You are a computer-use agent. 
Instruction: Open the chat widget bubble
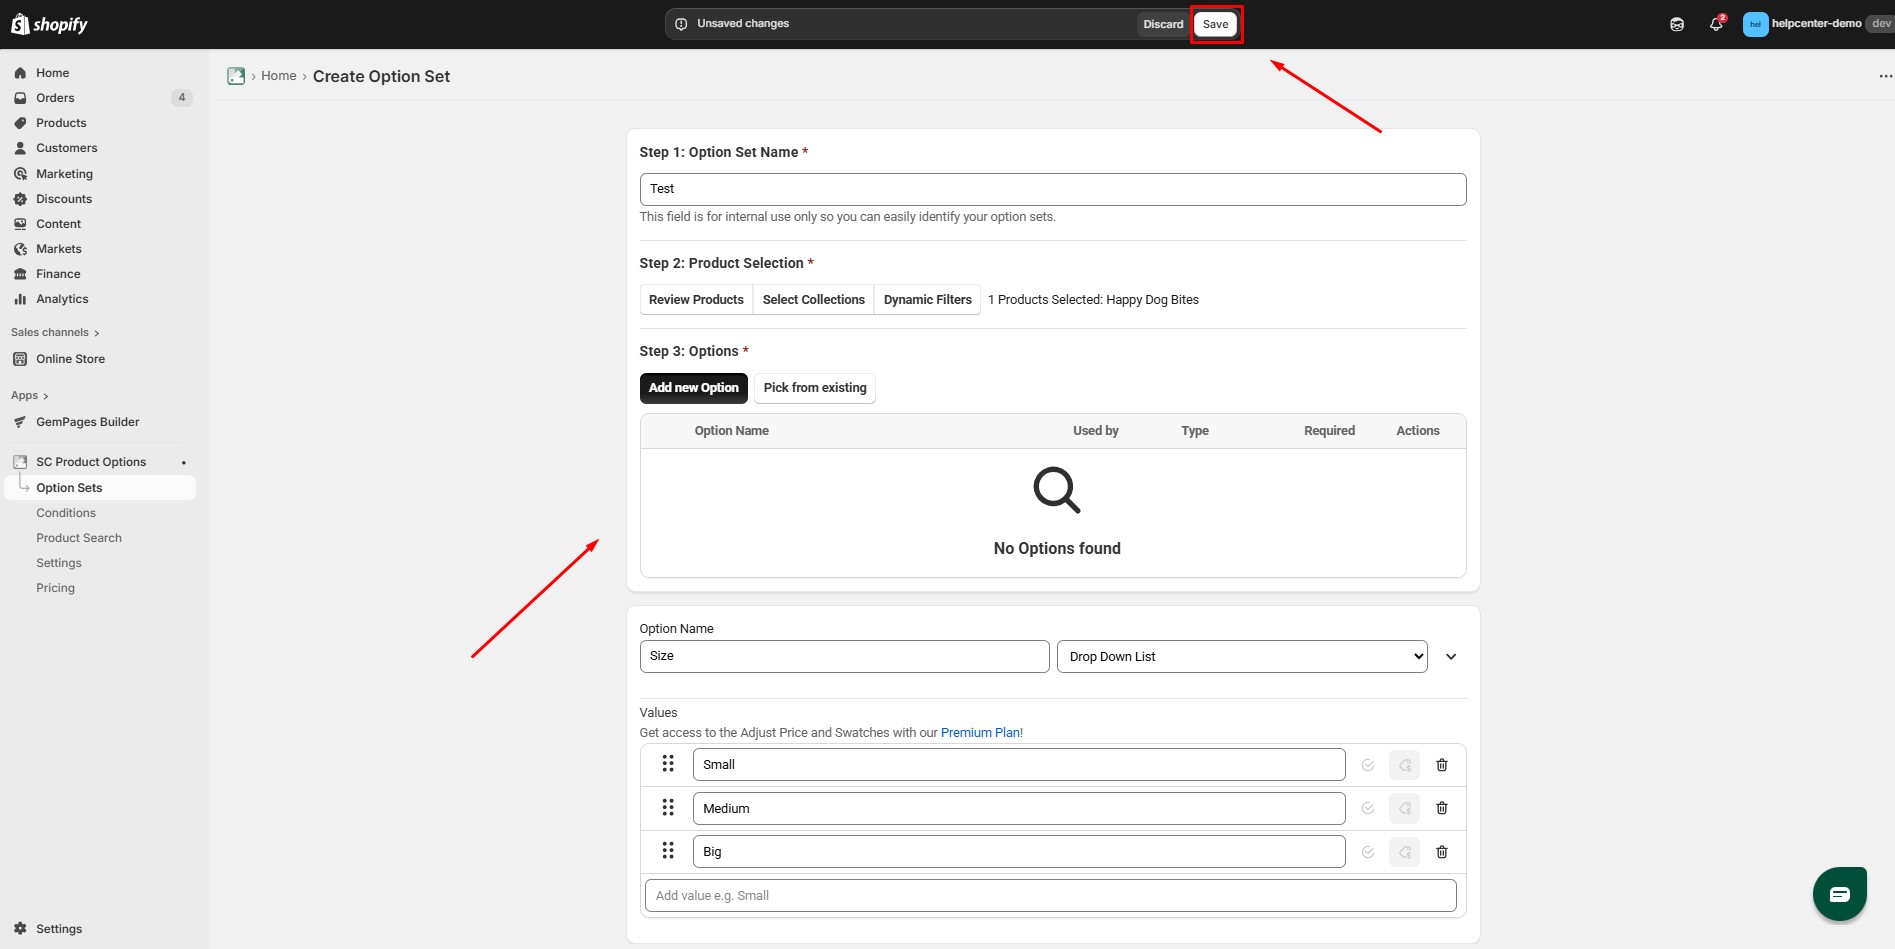click(1839, 893)
